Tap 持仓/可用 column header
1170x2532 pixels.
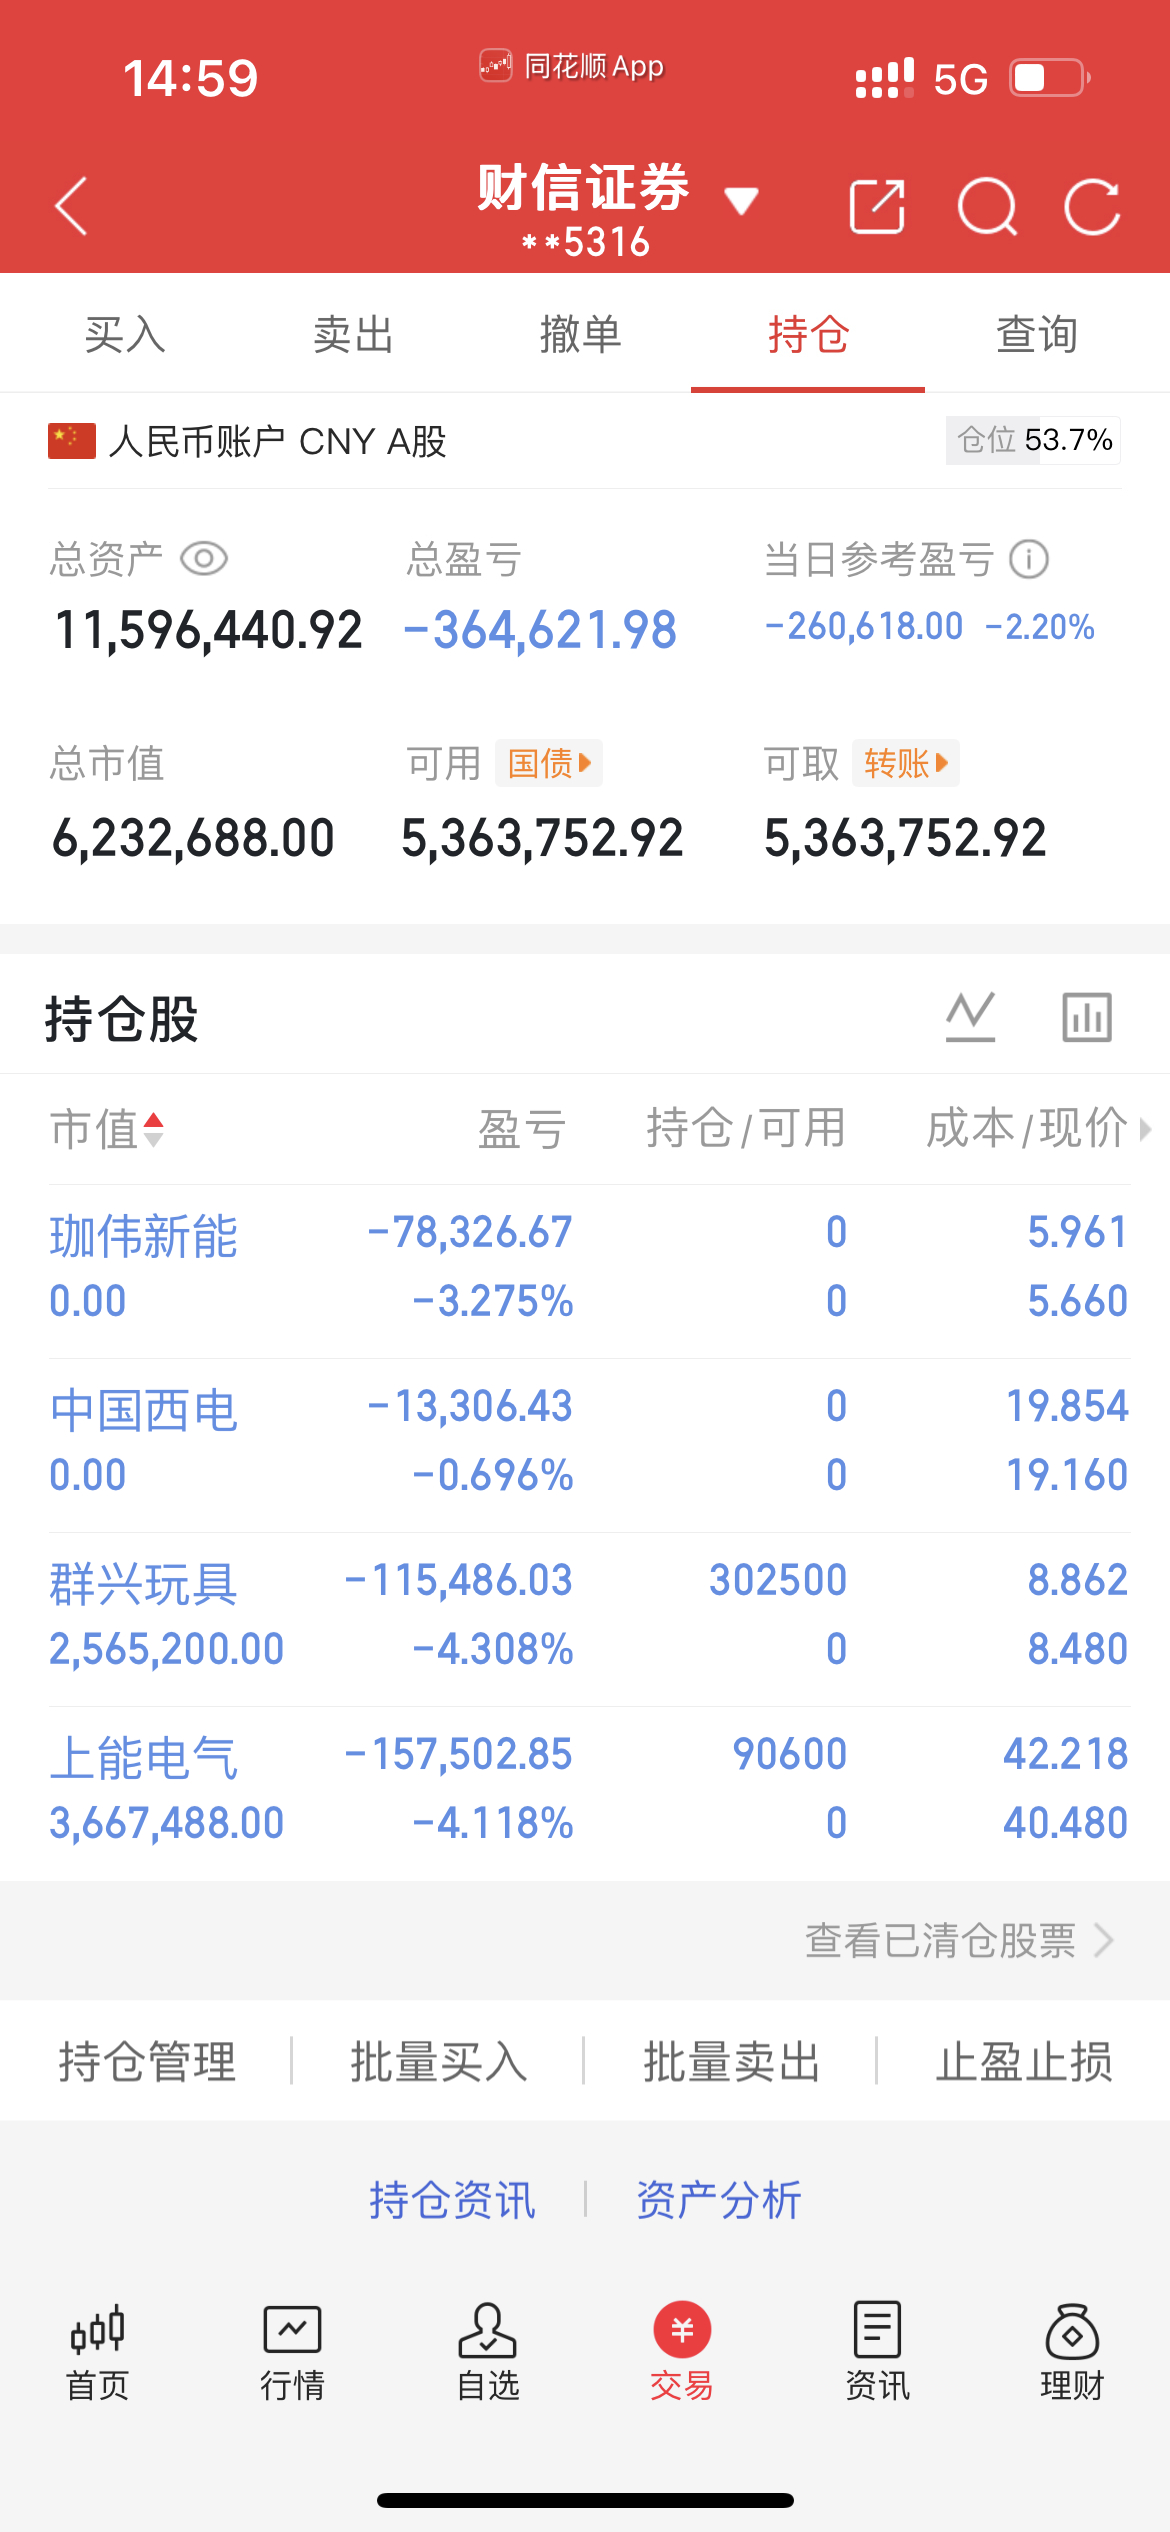[746, 1129]
